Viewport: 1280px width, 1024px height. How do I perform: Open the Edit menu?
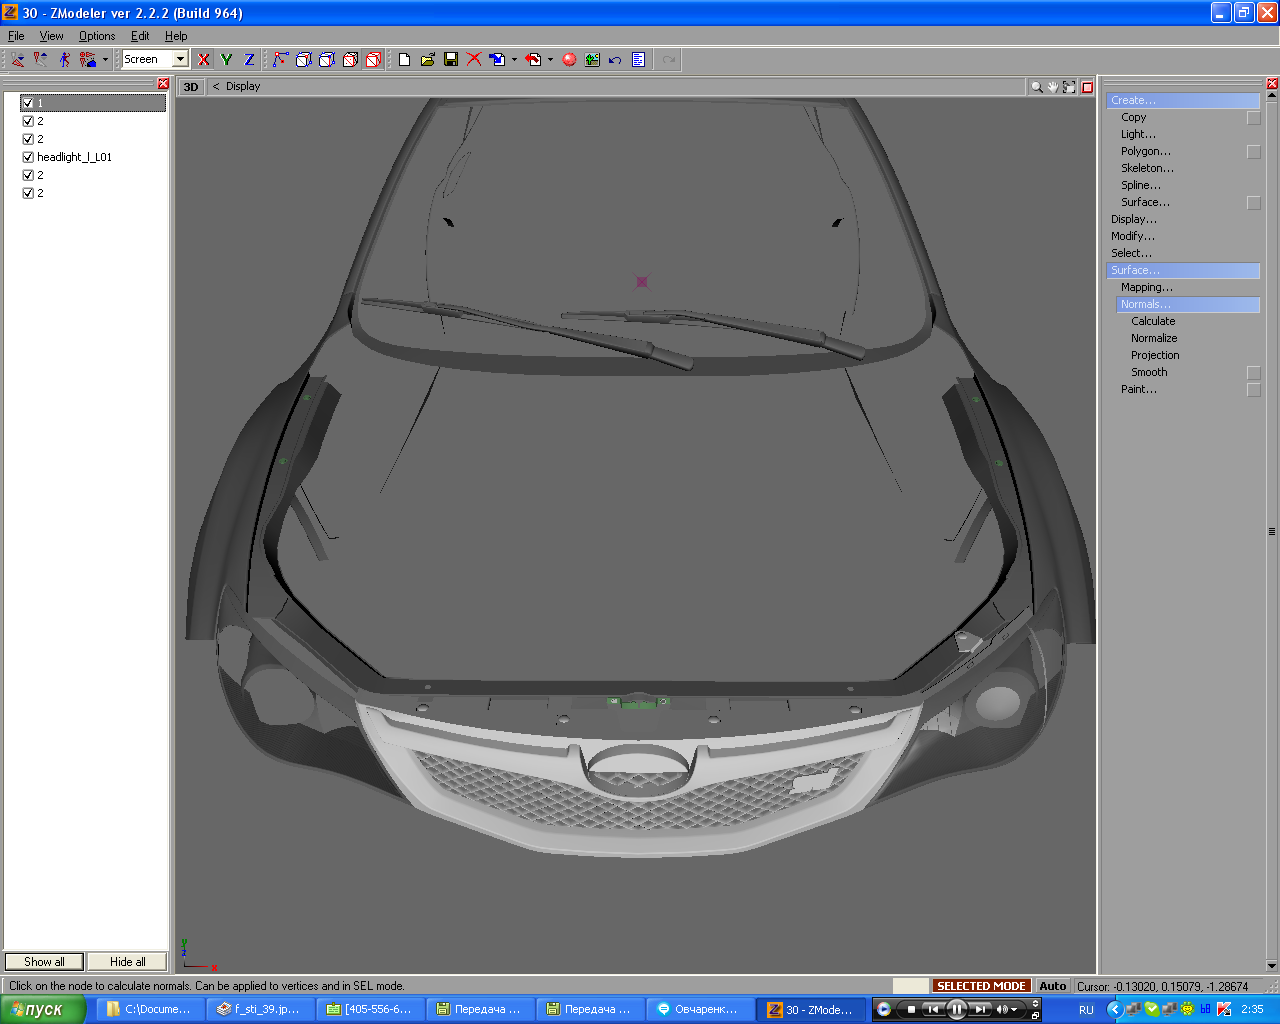(x=140, y=36)
